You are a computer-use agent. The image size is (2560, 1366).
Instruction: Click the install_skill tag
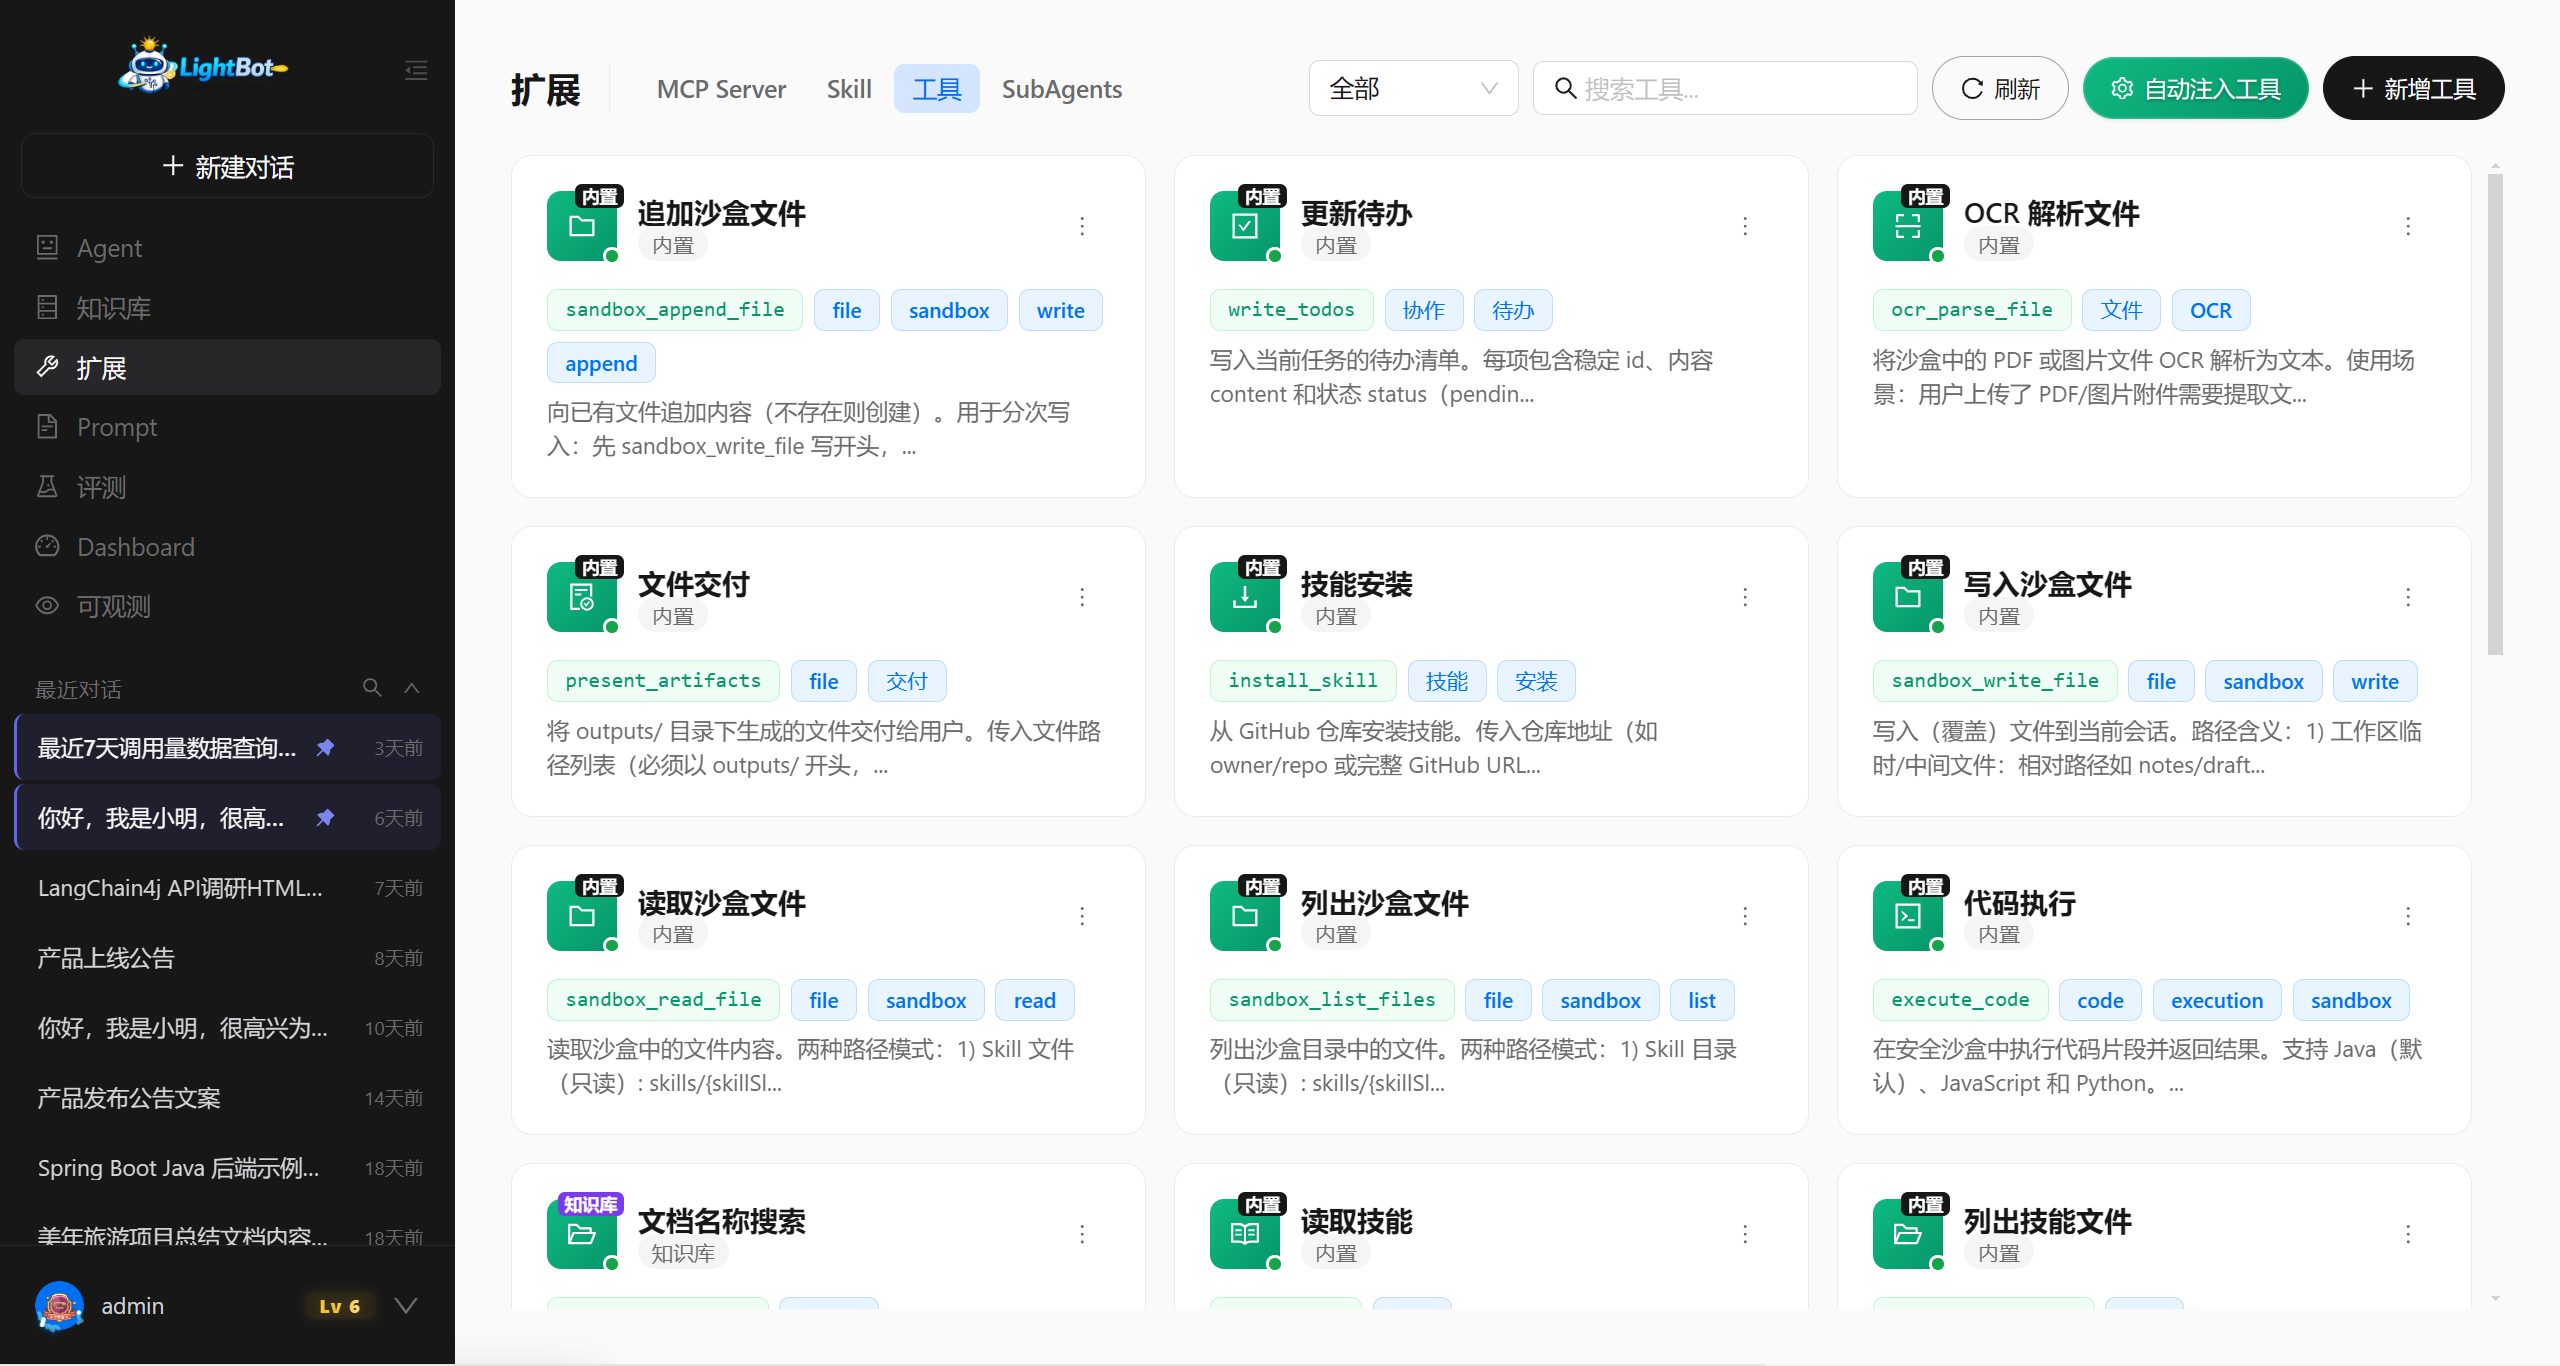click(1303, 681)
